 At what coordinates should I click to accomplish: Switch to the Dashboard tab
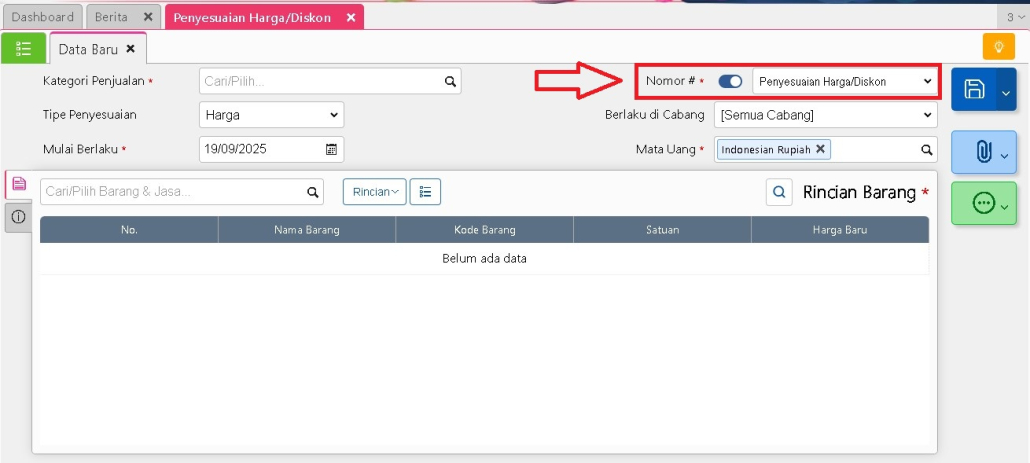click(x=42, y=17)
